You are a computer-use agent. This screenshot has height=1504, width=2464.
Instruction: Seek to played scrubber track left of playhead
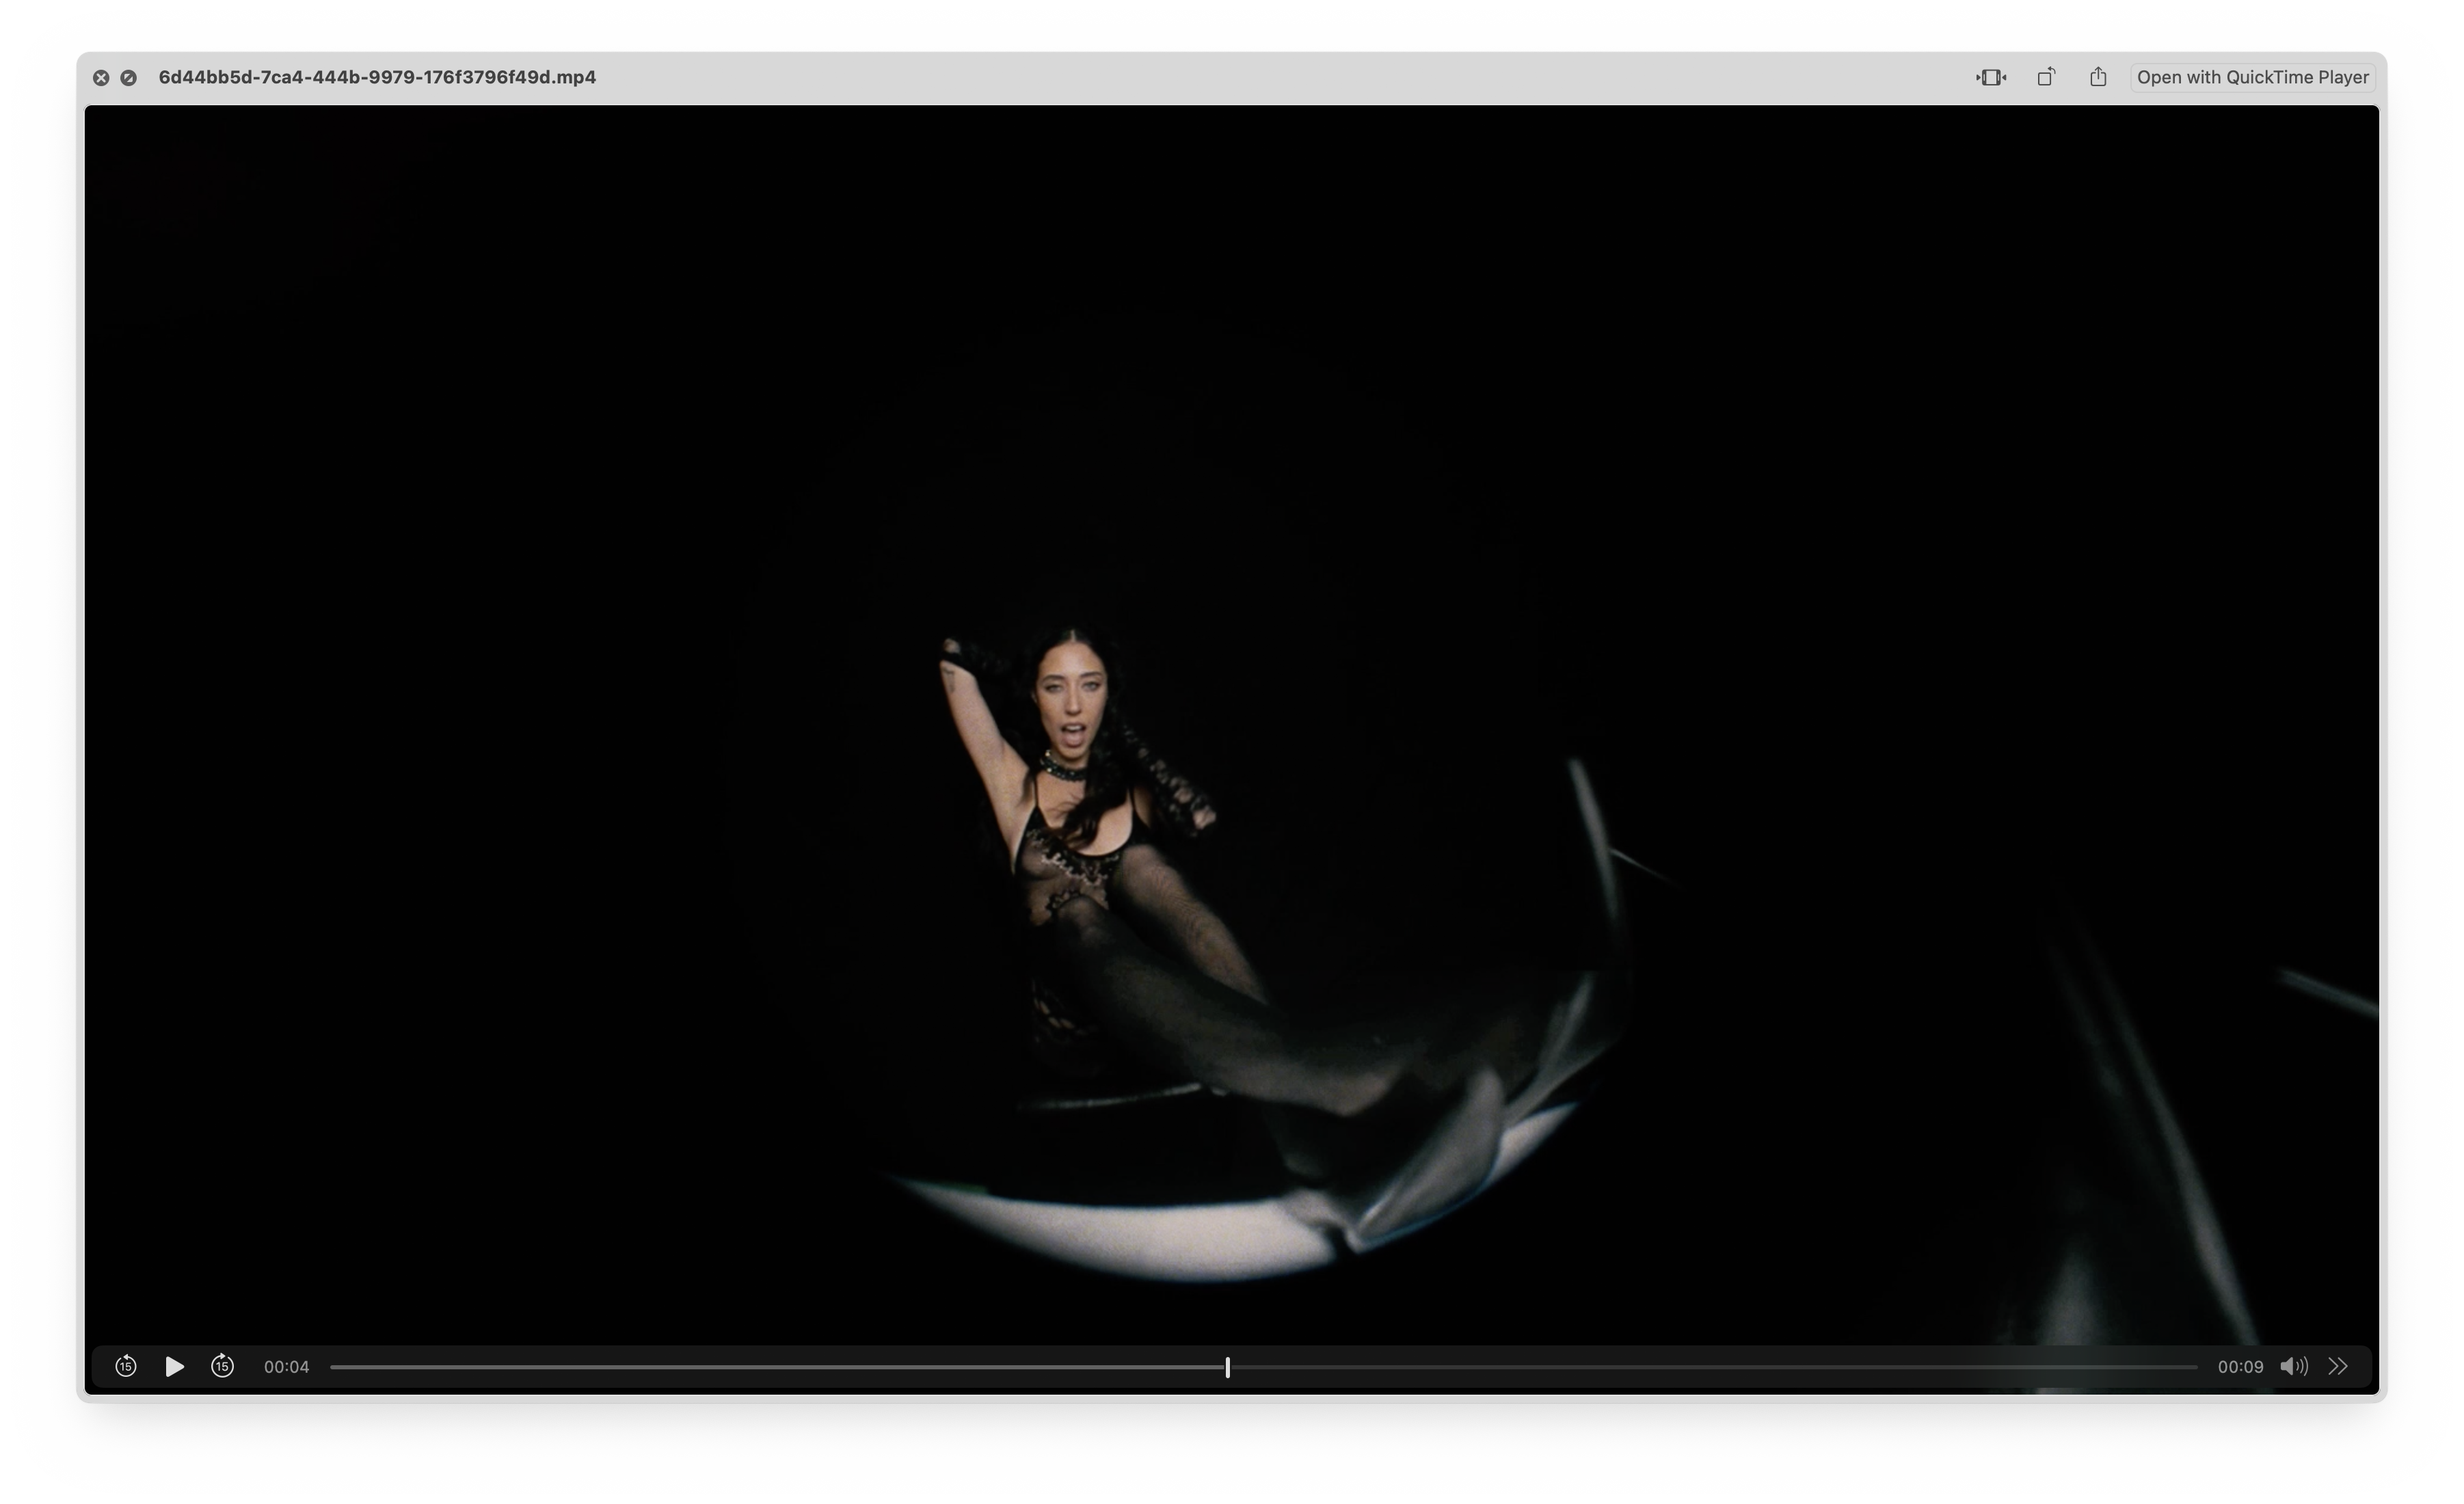[x=780, y=1366]
